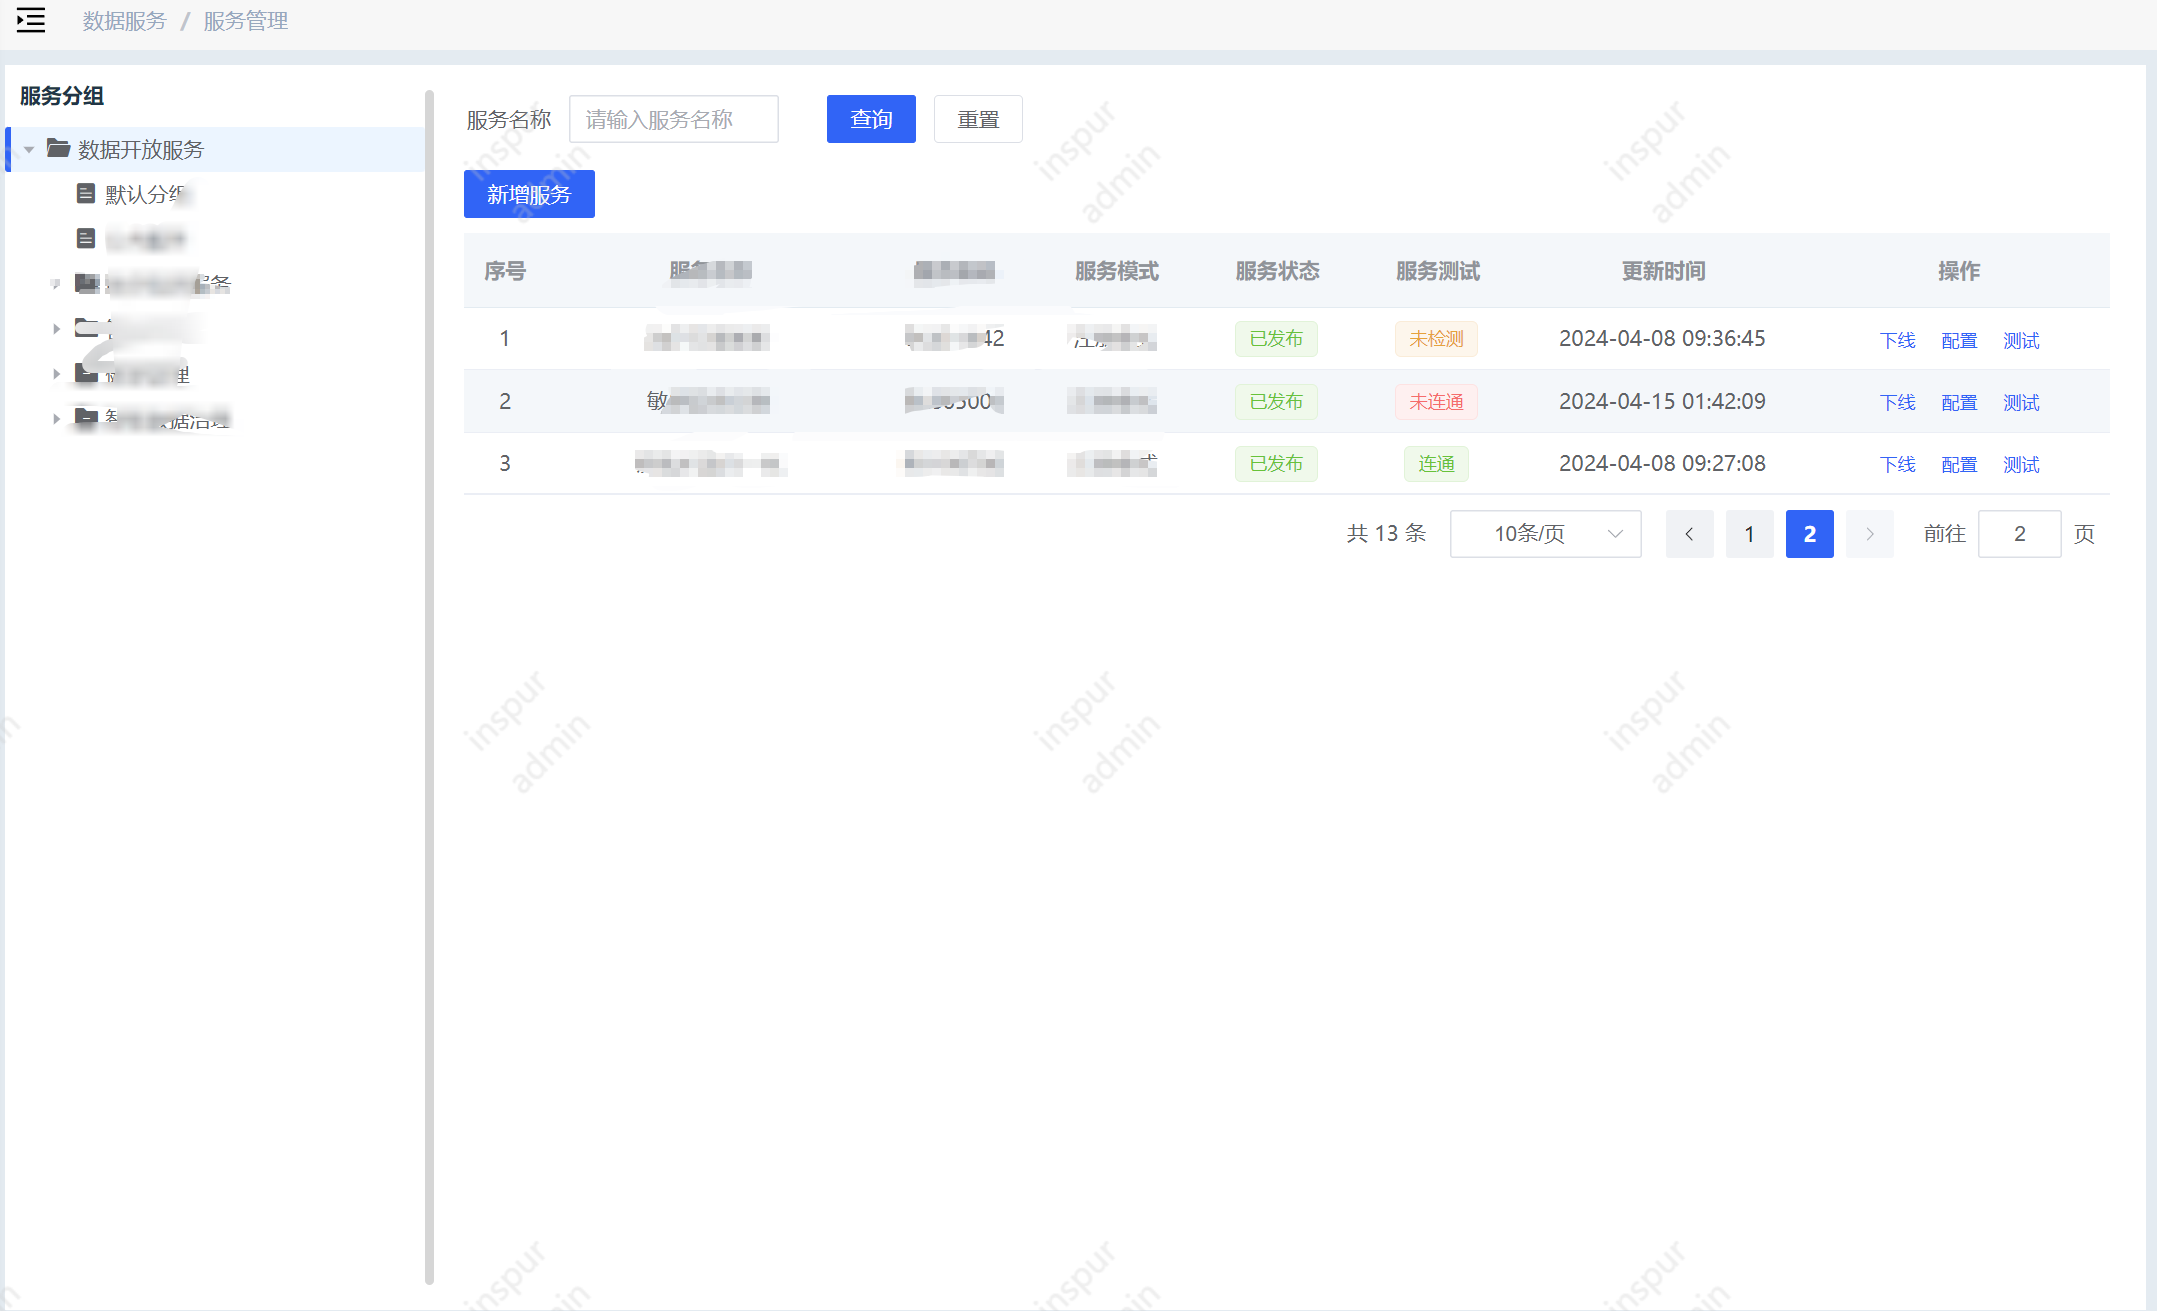This screenshot has width=2157, height=1311.
Task: Click the next page arrow
Action: click(1869, 534)
